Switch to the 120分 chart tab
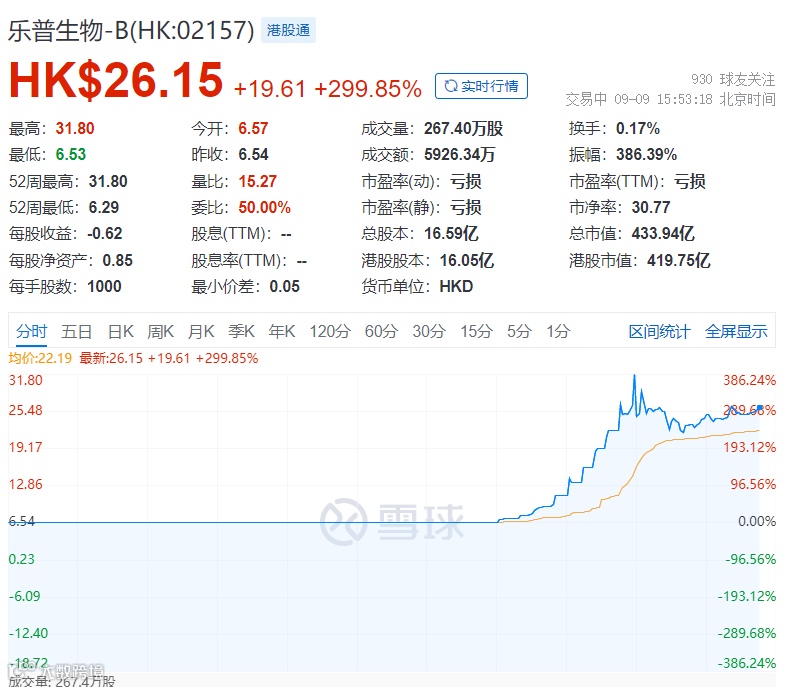Viewport: 790px width, 687px height. coord(330,331)
